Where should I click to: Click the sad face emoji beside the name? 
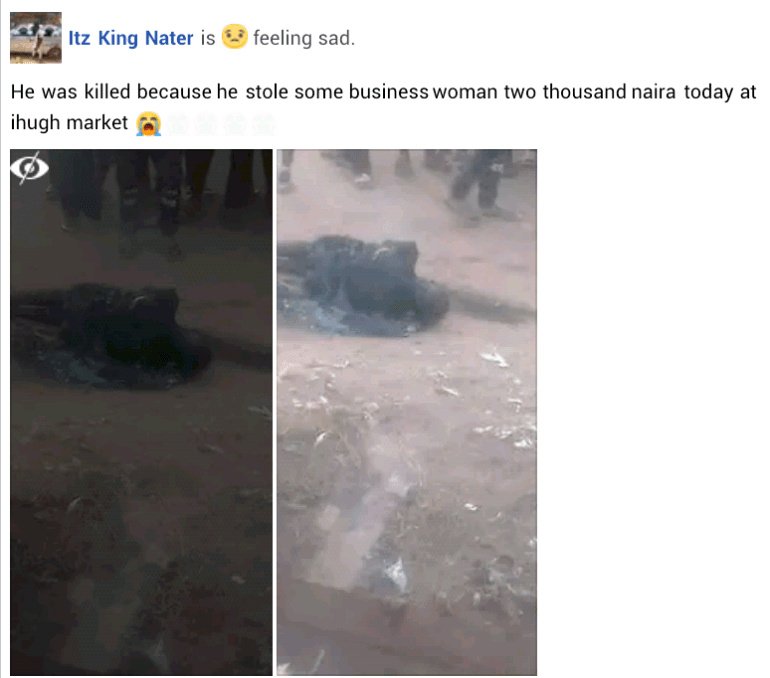[x=234, y=36]
